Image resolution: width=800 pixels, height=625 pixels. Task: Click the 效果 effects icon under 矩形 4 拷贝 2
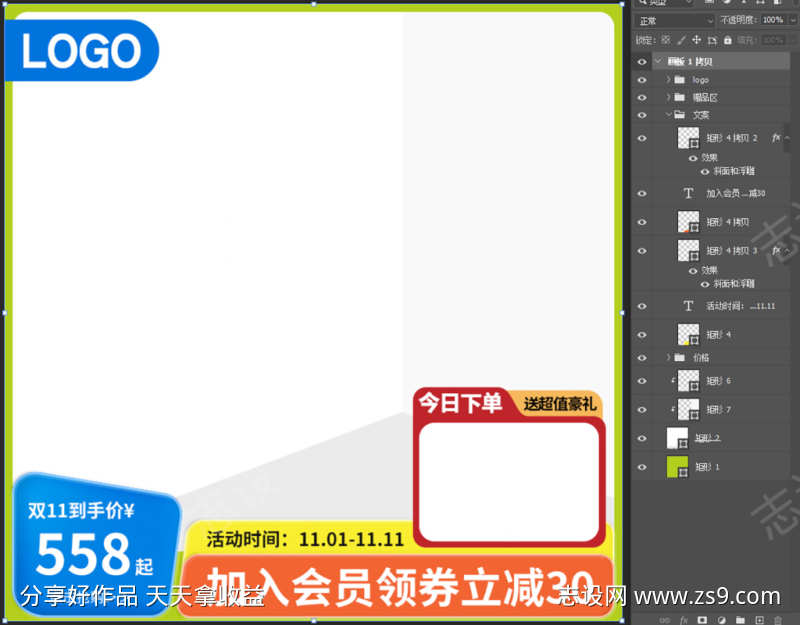[x=691, y=158]
